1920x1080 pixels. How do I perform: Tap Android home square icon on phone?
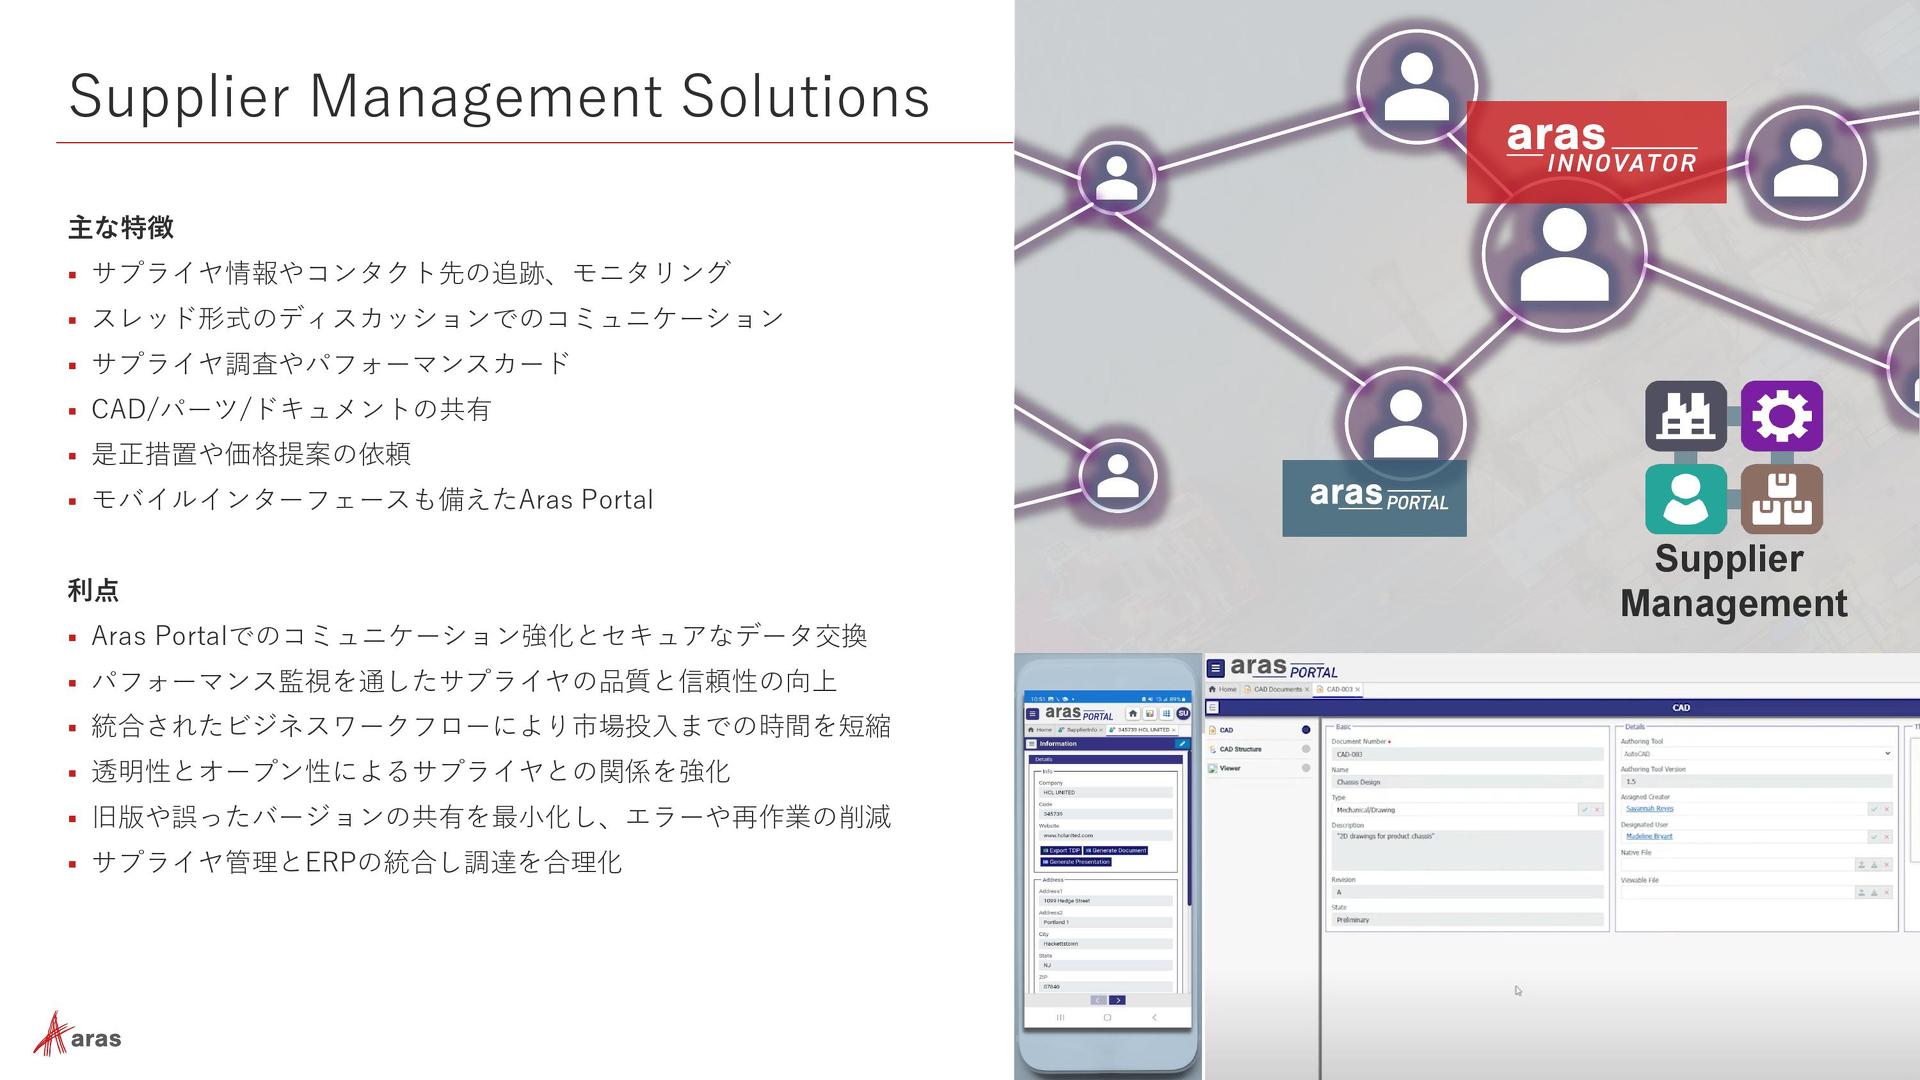1107,1017
